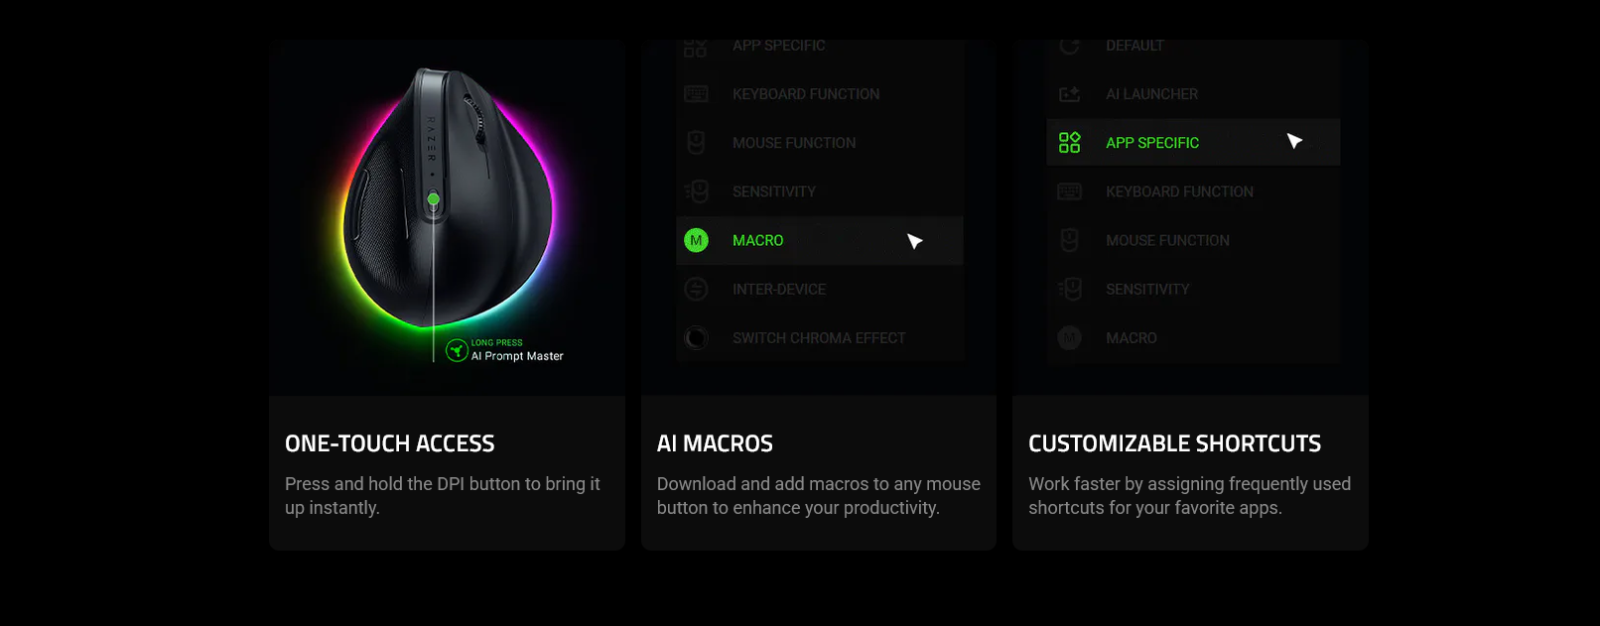This screenshot has width=1600, height=626.
Task: Click the Switch Chroma Effect icon
Action: tap(696, 338)
